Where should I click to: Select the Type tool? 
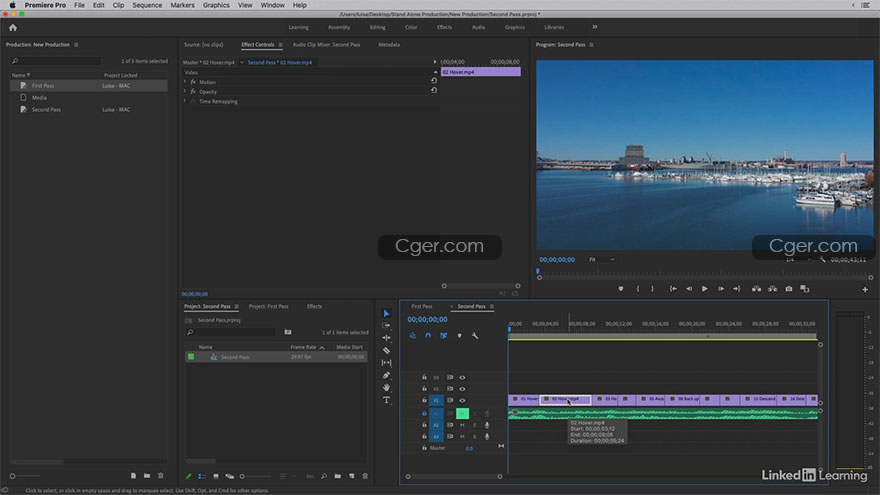[x=386, y=400]
